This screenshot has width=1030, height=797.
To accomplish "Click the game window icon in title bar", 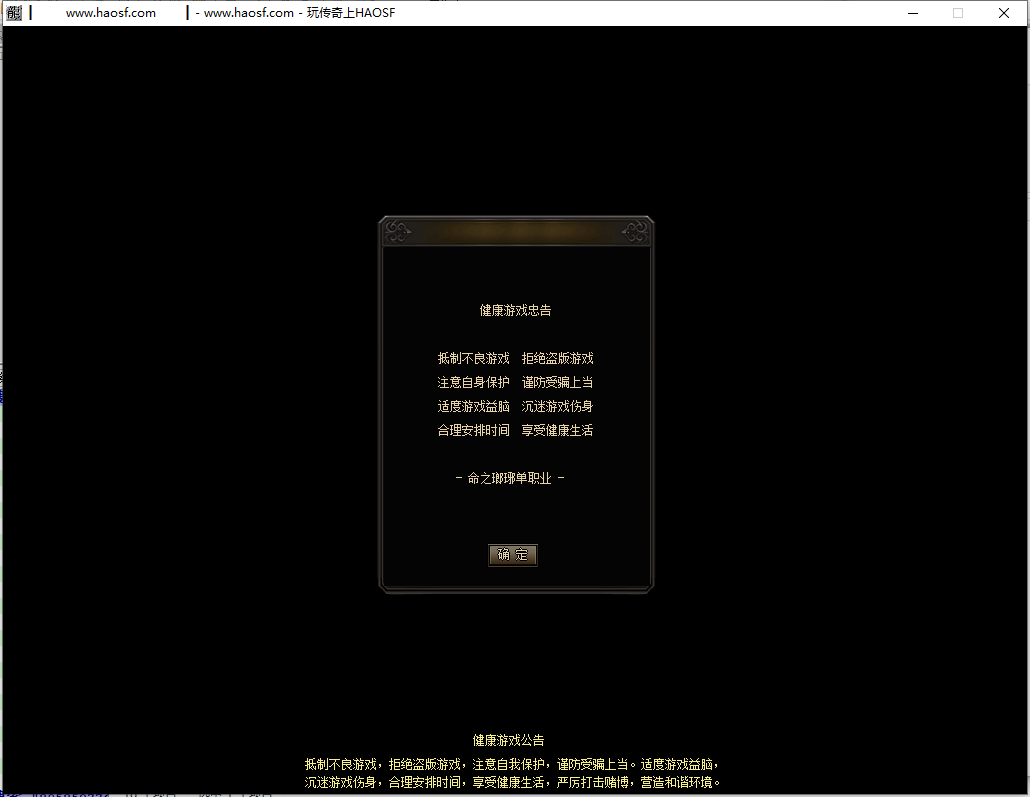I will click(14, 13).
